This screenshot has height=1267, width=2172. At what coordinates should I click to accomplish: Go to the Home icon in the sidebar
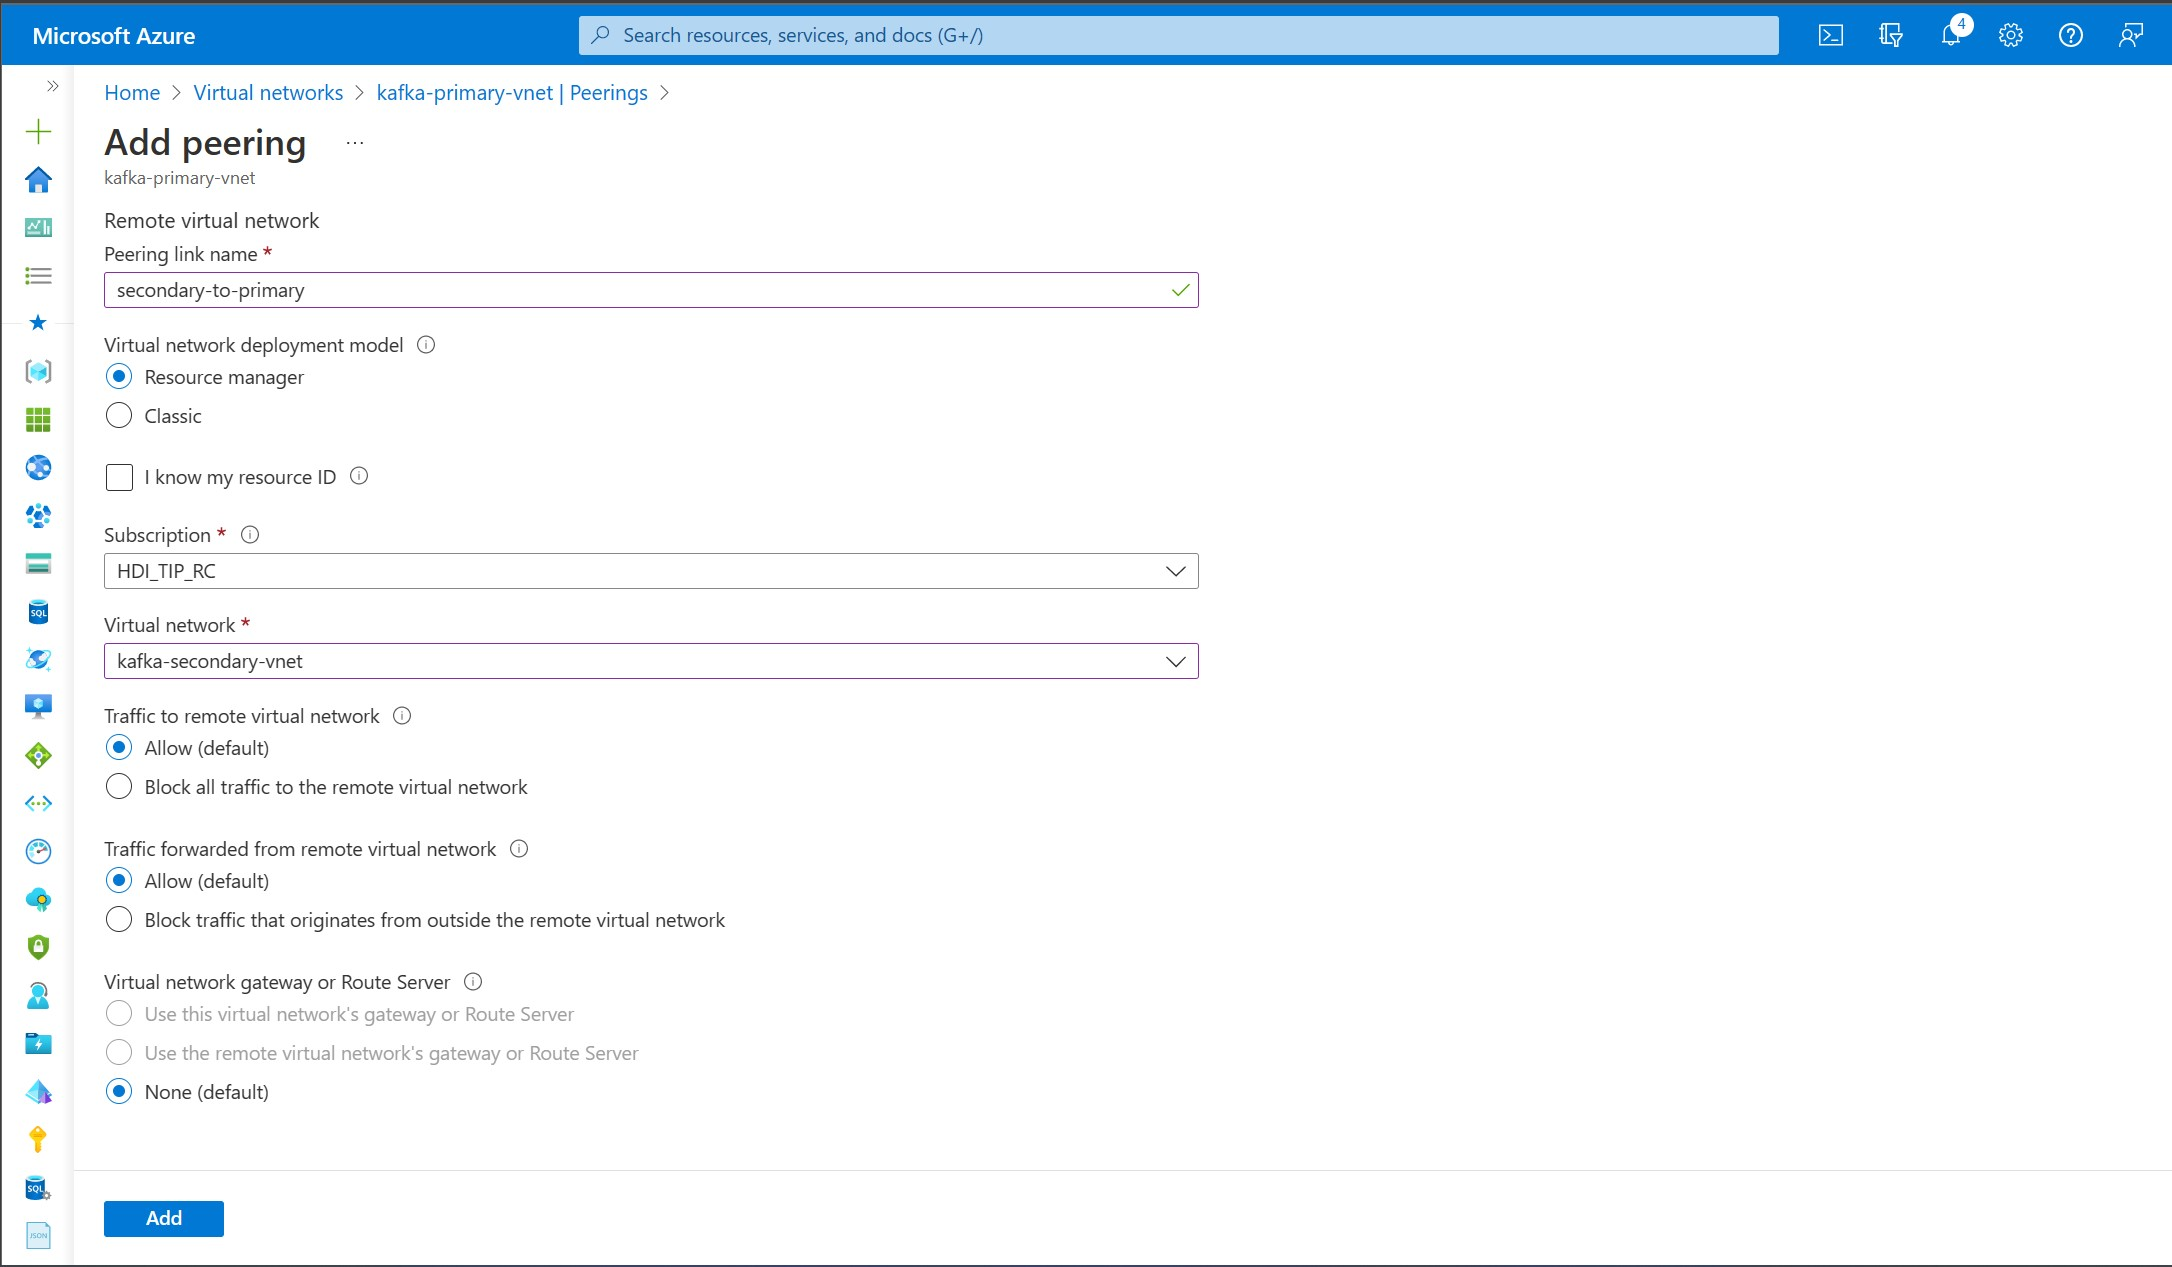(x=38, y=180)
